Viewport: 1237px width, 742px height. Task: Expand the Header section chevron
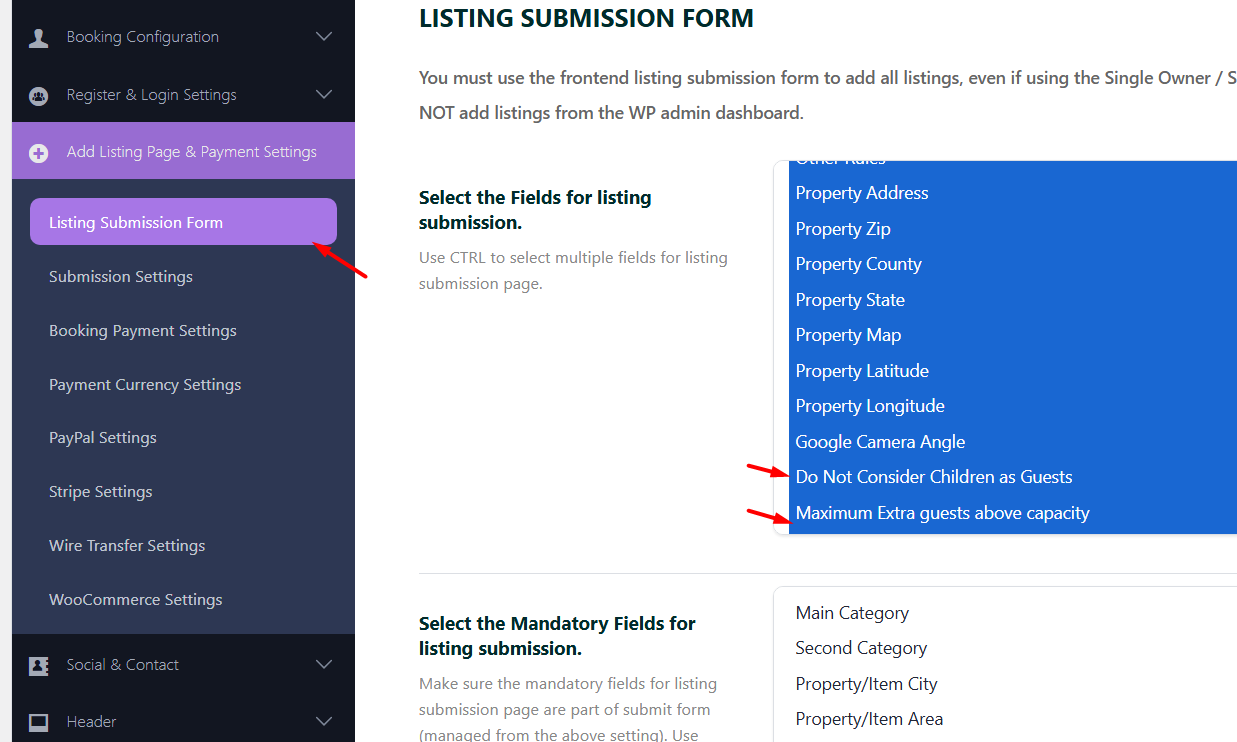[324, 721]
